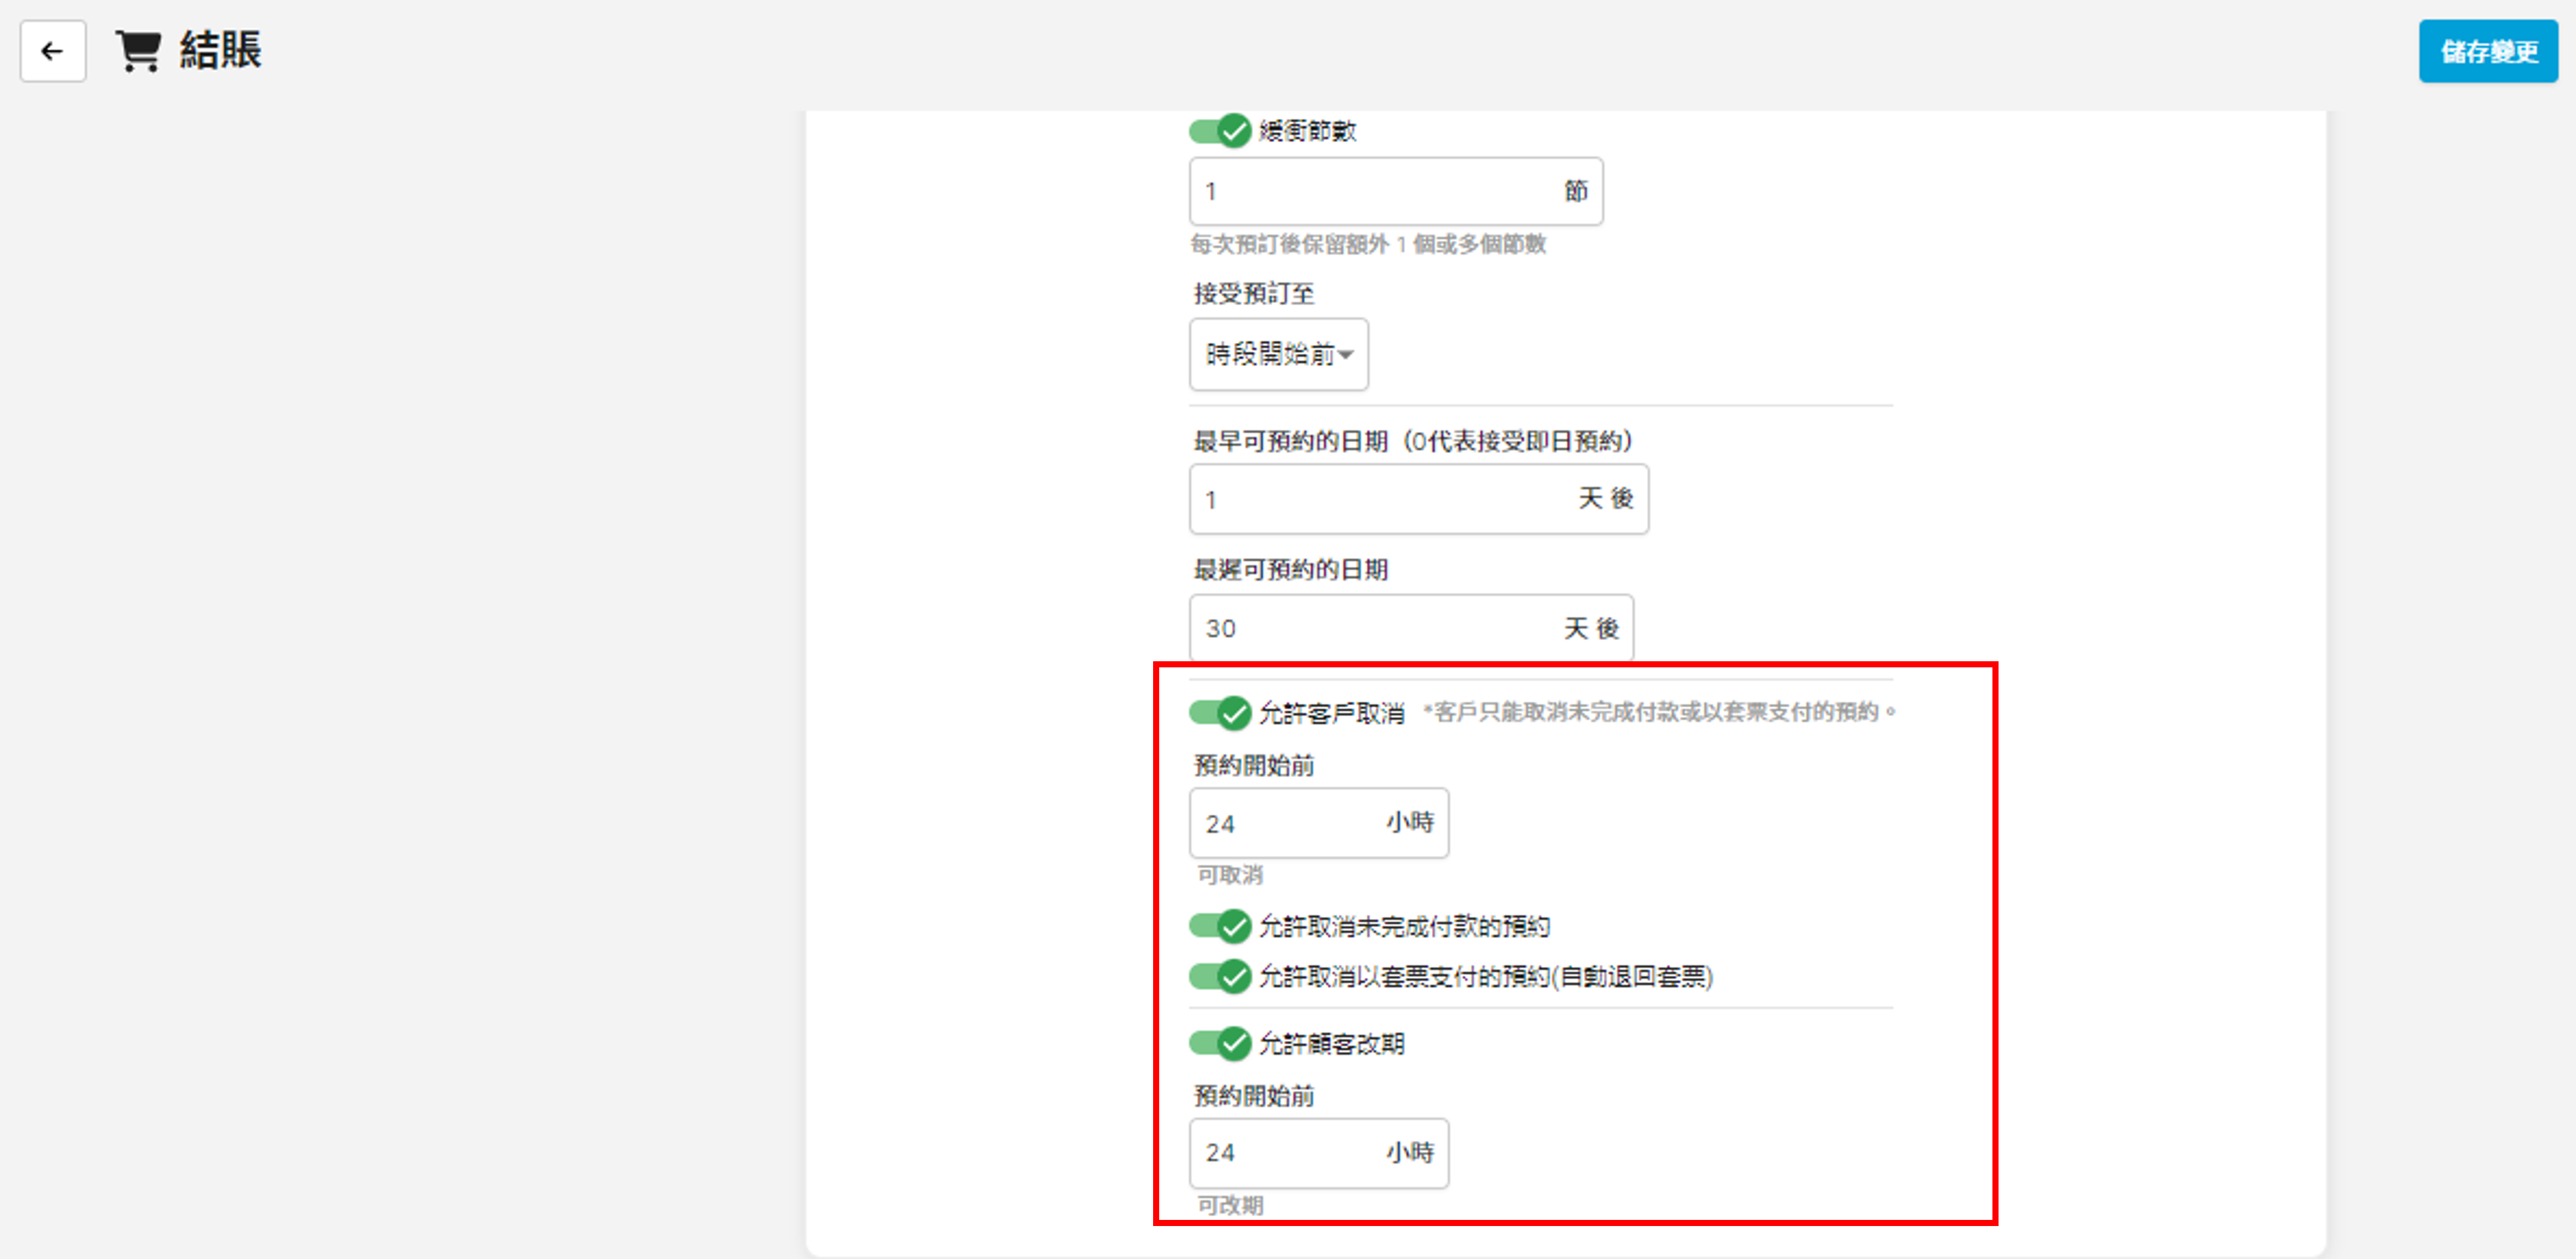Click the shopping cart icon beside 結賬
The width and height of the screenshot is (2576, 1259).
(x=138, y=51)
